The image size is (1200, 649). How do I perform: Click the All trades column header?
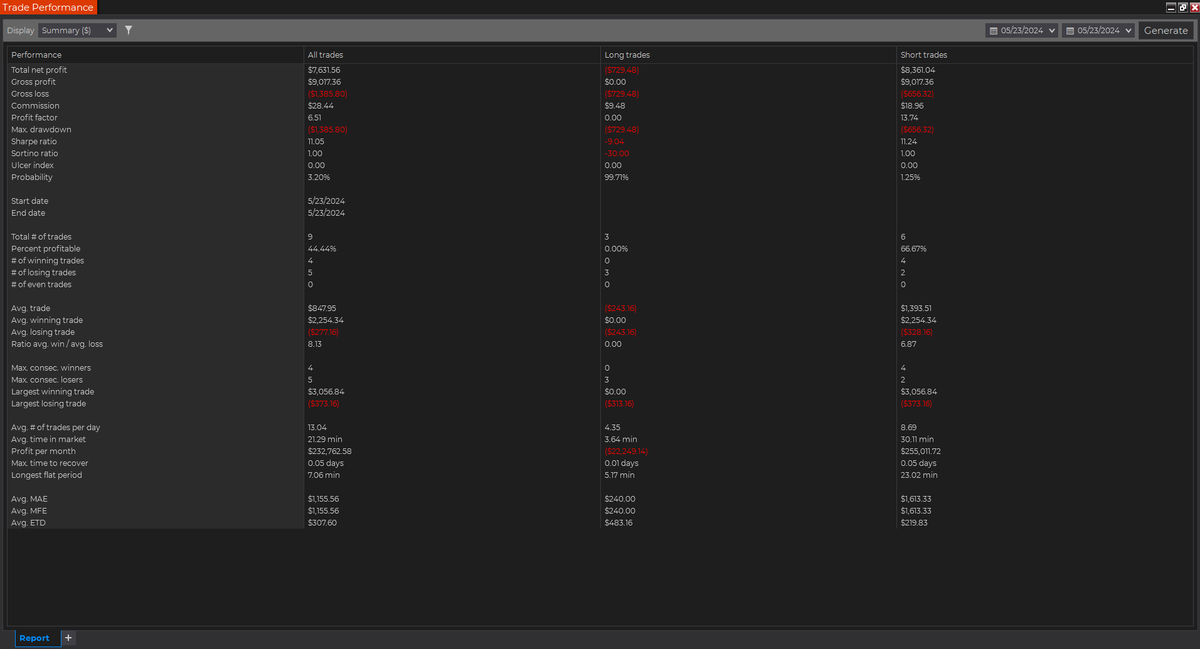(x=324, y=55)
